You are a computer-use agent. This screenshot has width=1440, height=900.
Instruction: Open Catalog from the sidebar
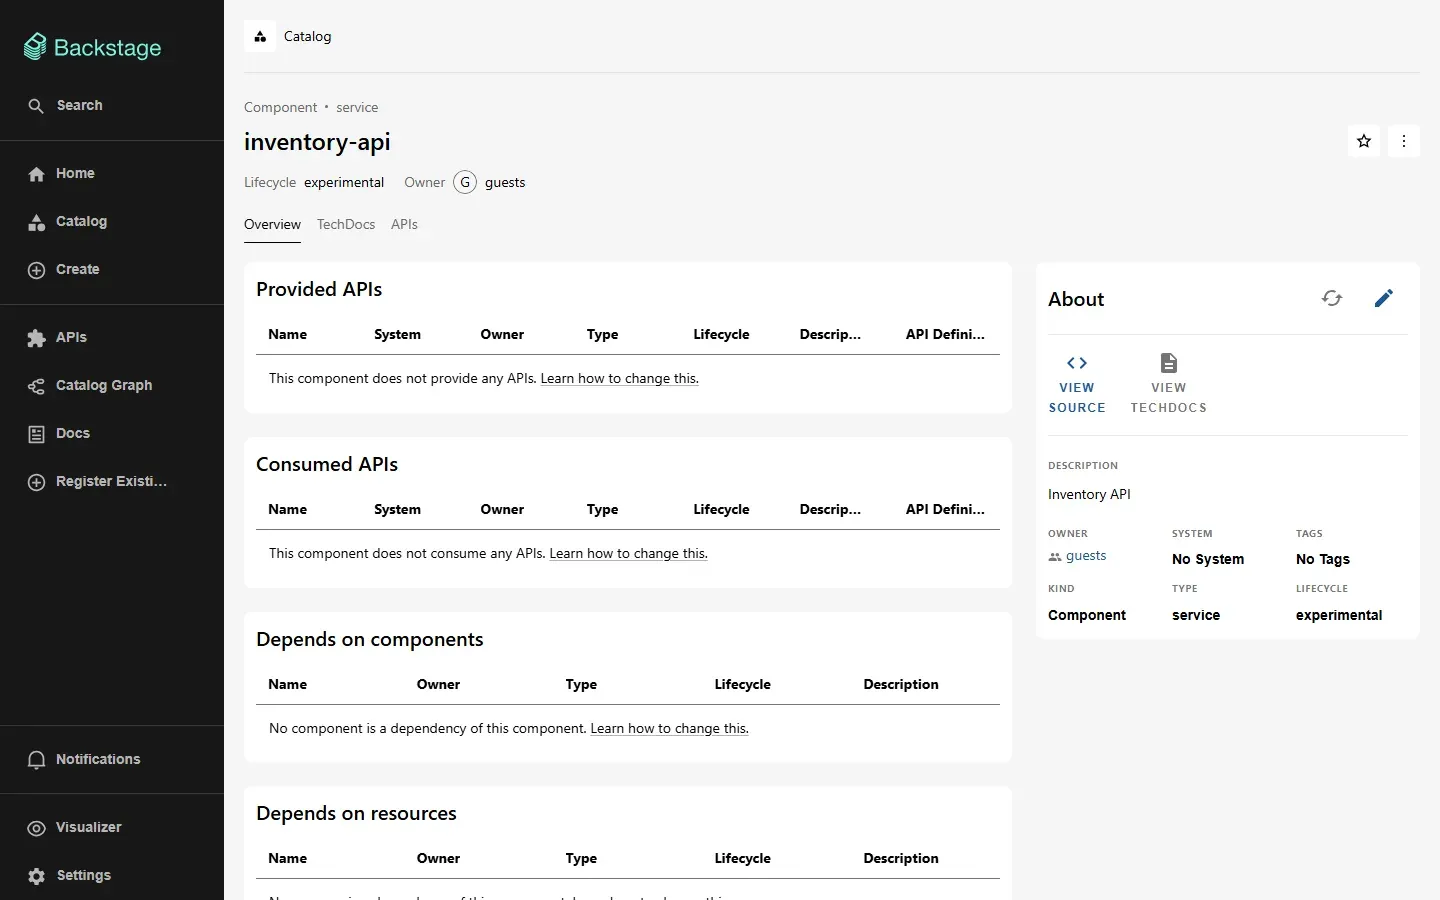coord(112,221)
